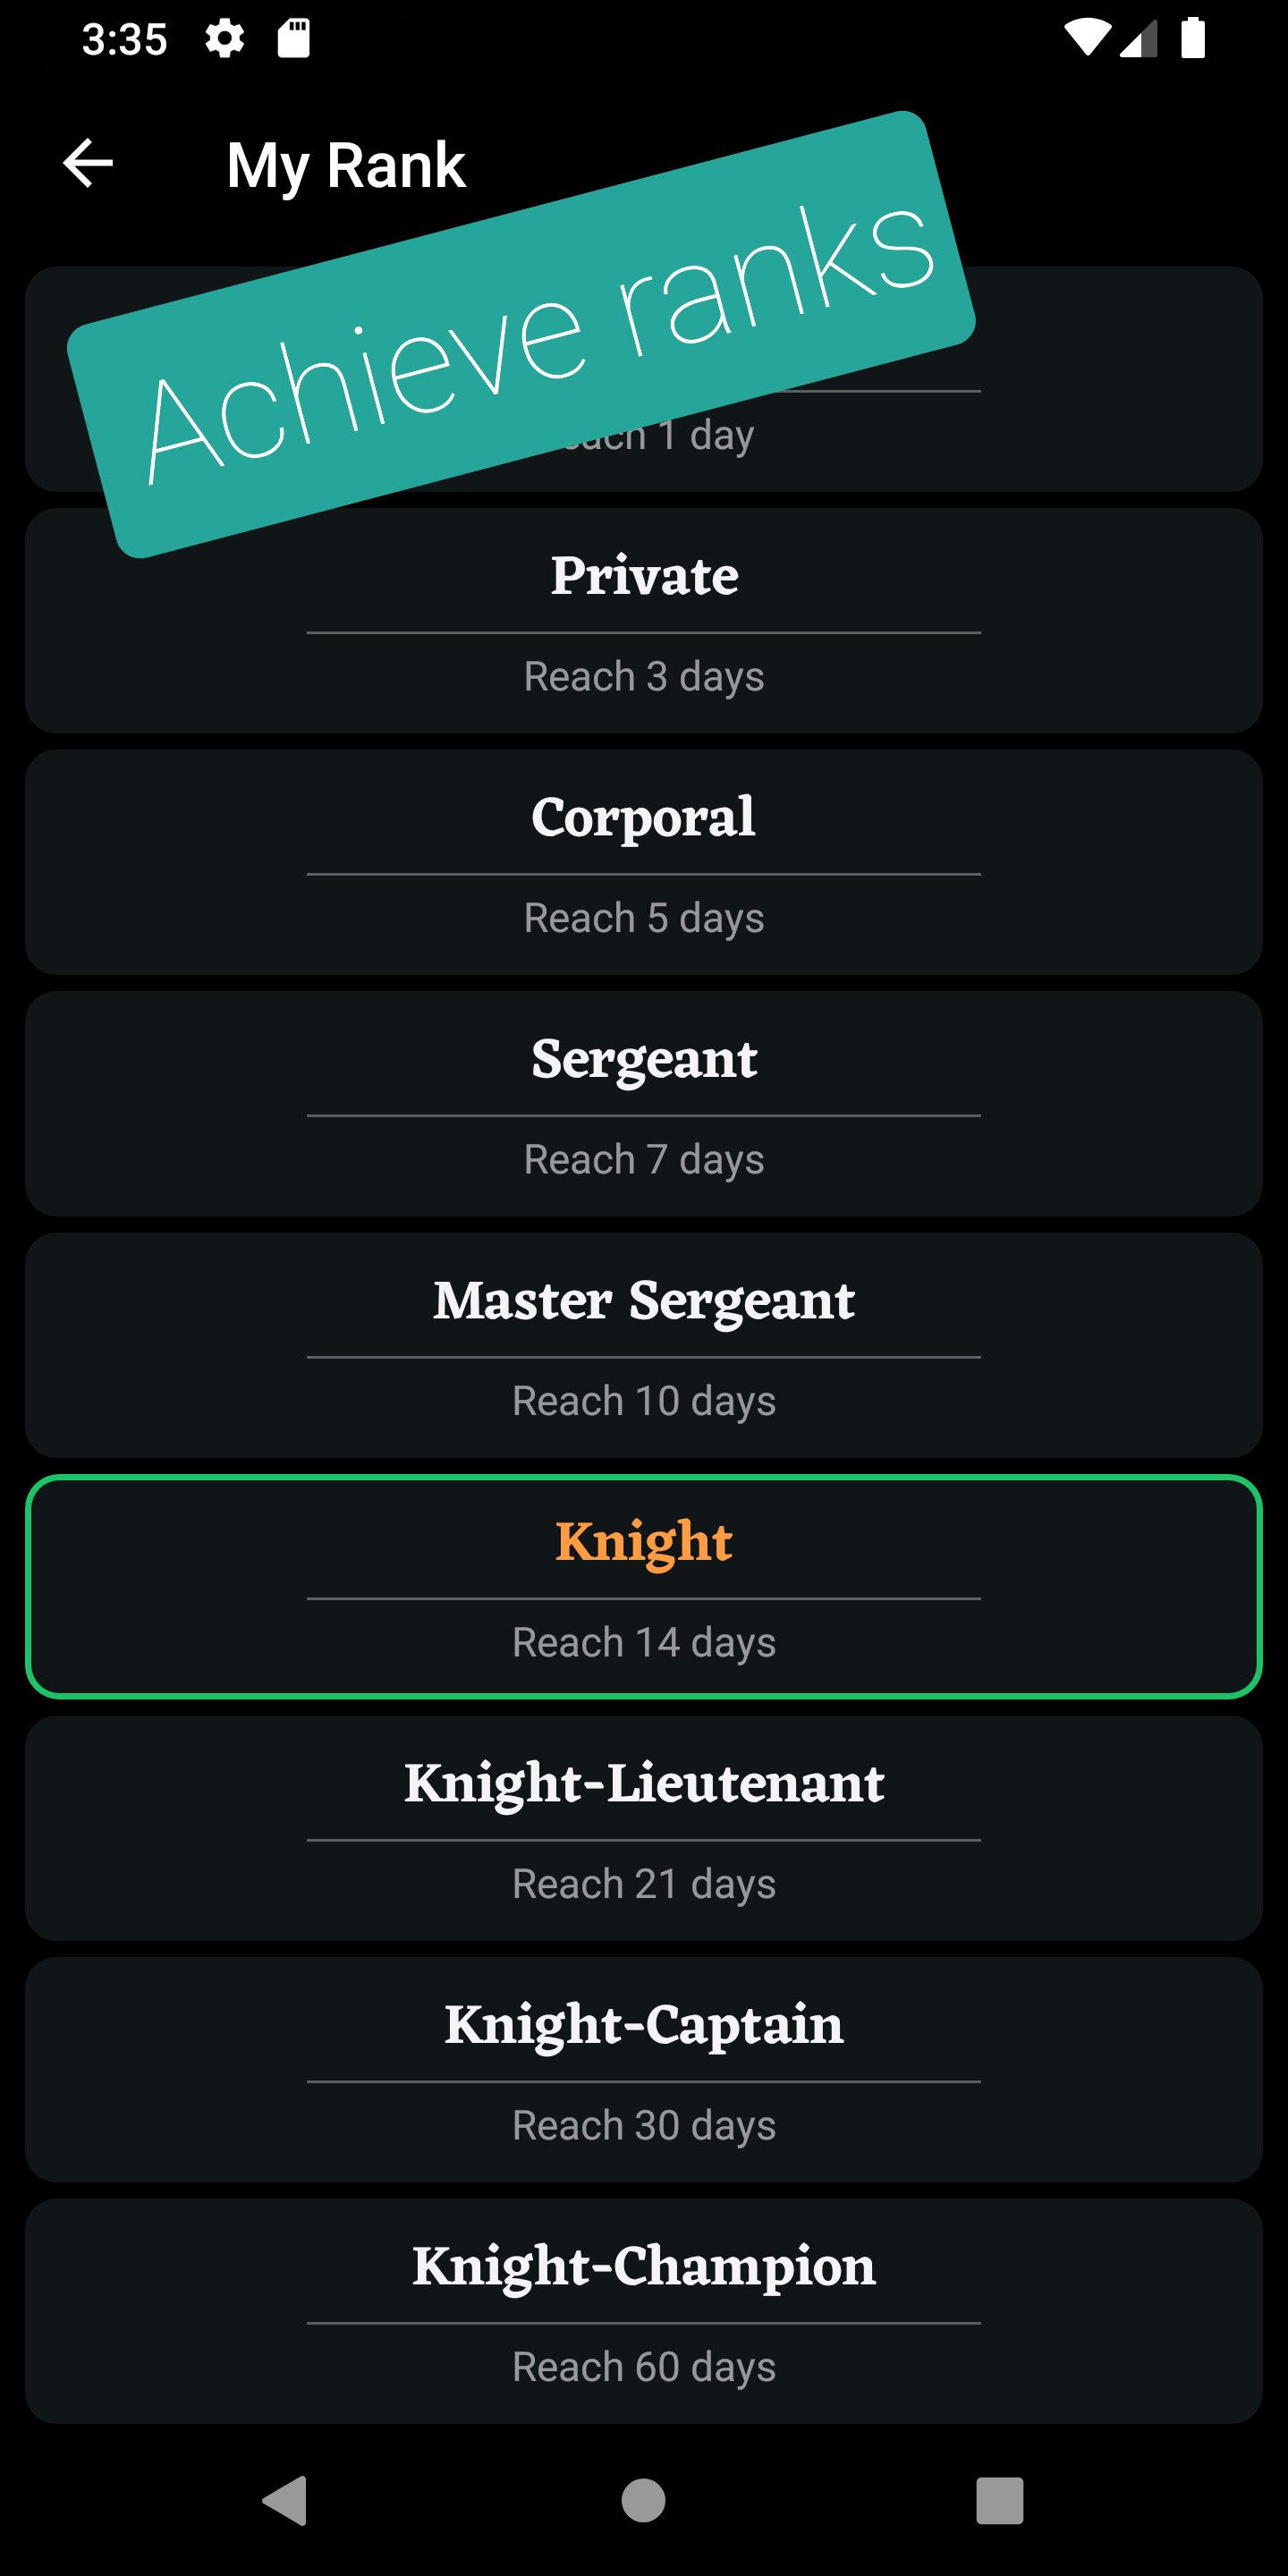Select the Knight-Captain rank card
Viewport: 1288px width, 2576px height.
coord(644,2069)
